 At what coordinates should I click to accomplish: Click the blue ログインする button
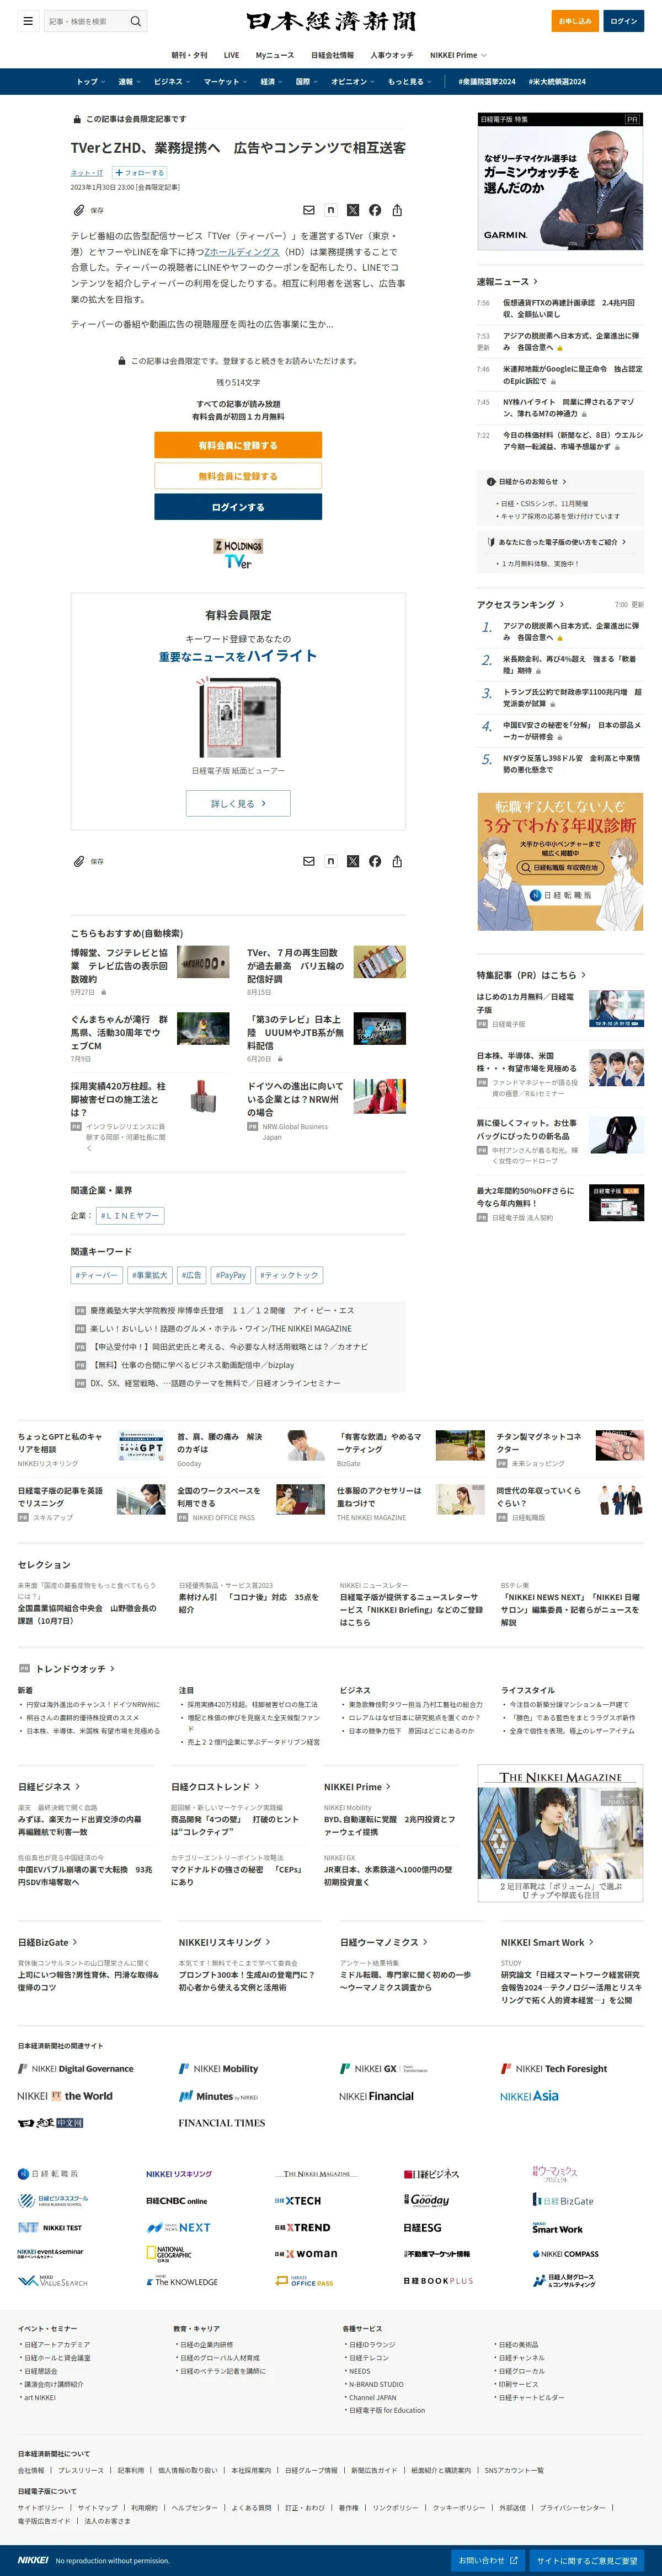click(238, 507)
